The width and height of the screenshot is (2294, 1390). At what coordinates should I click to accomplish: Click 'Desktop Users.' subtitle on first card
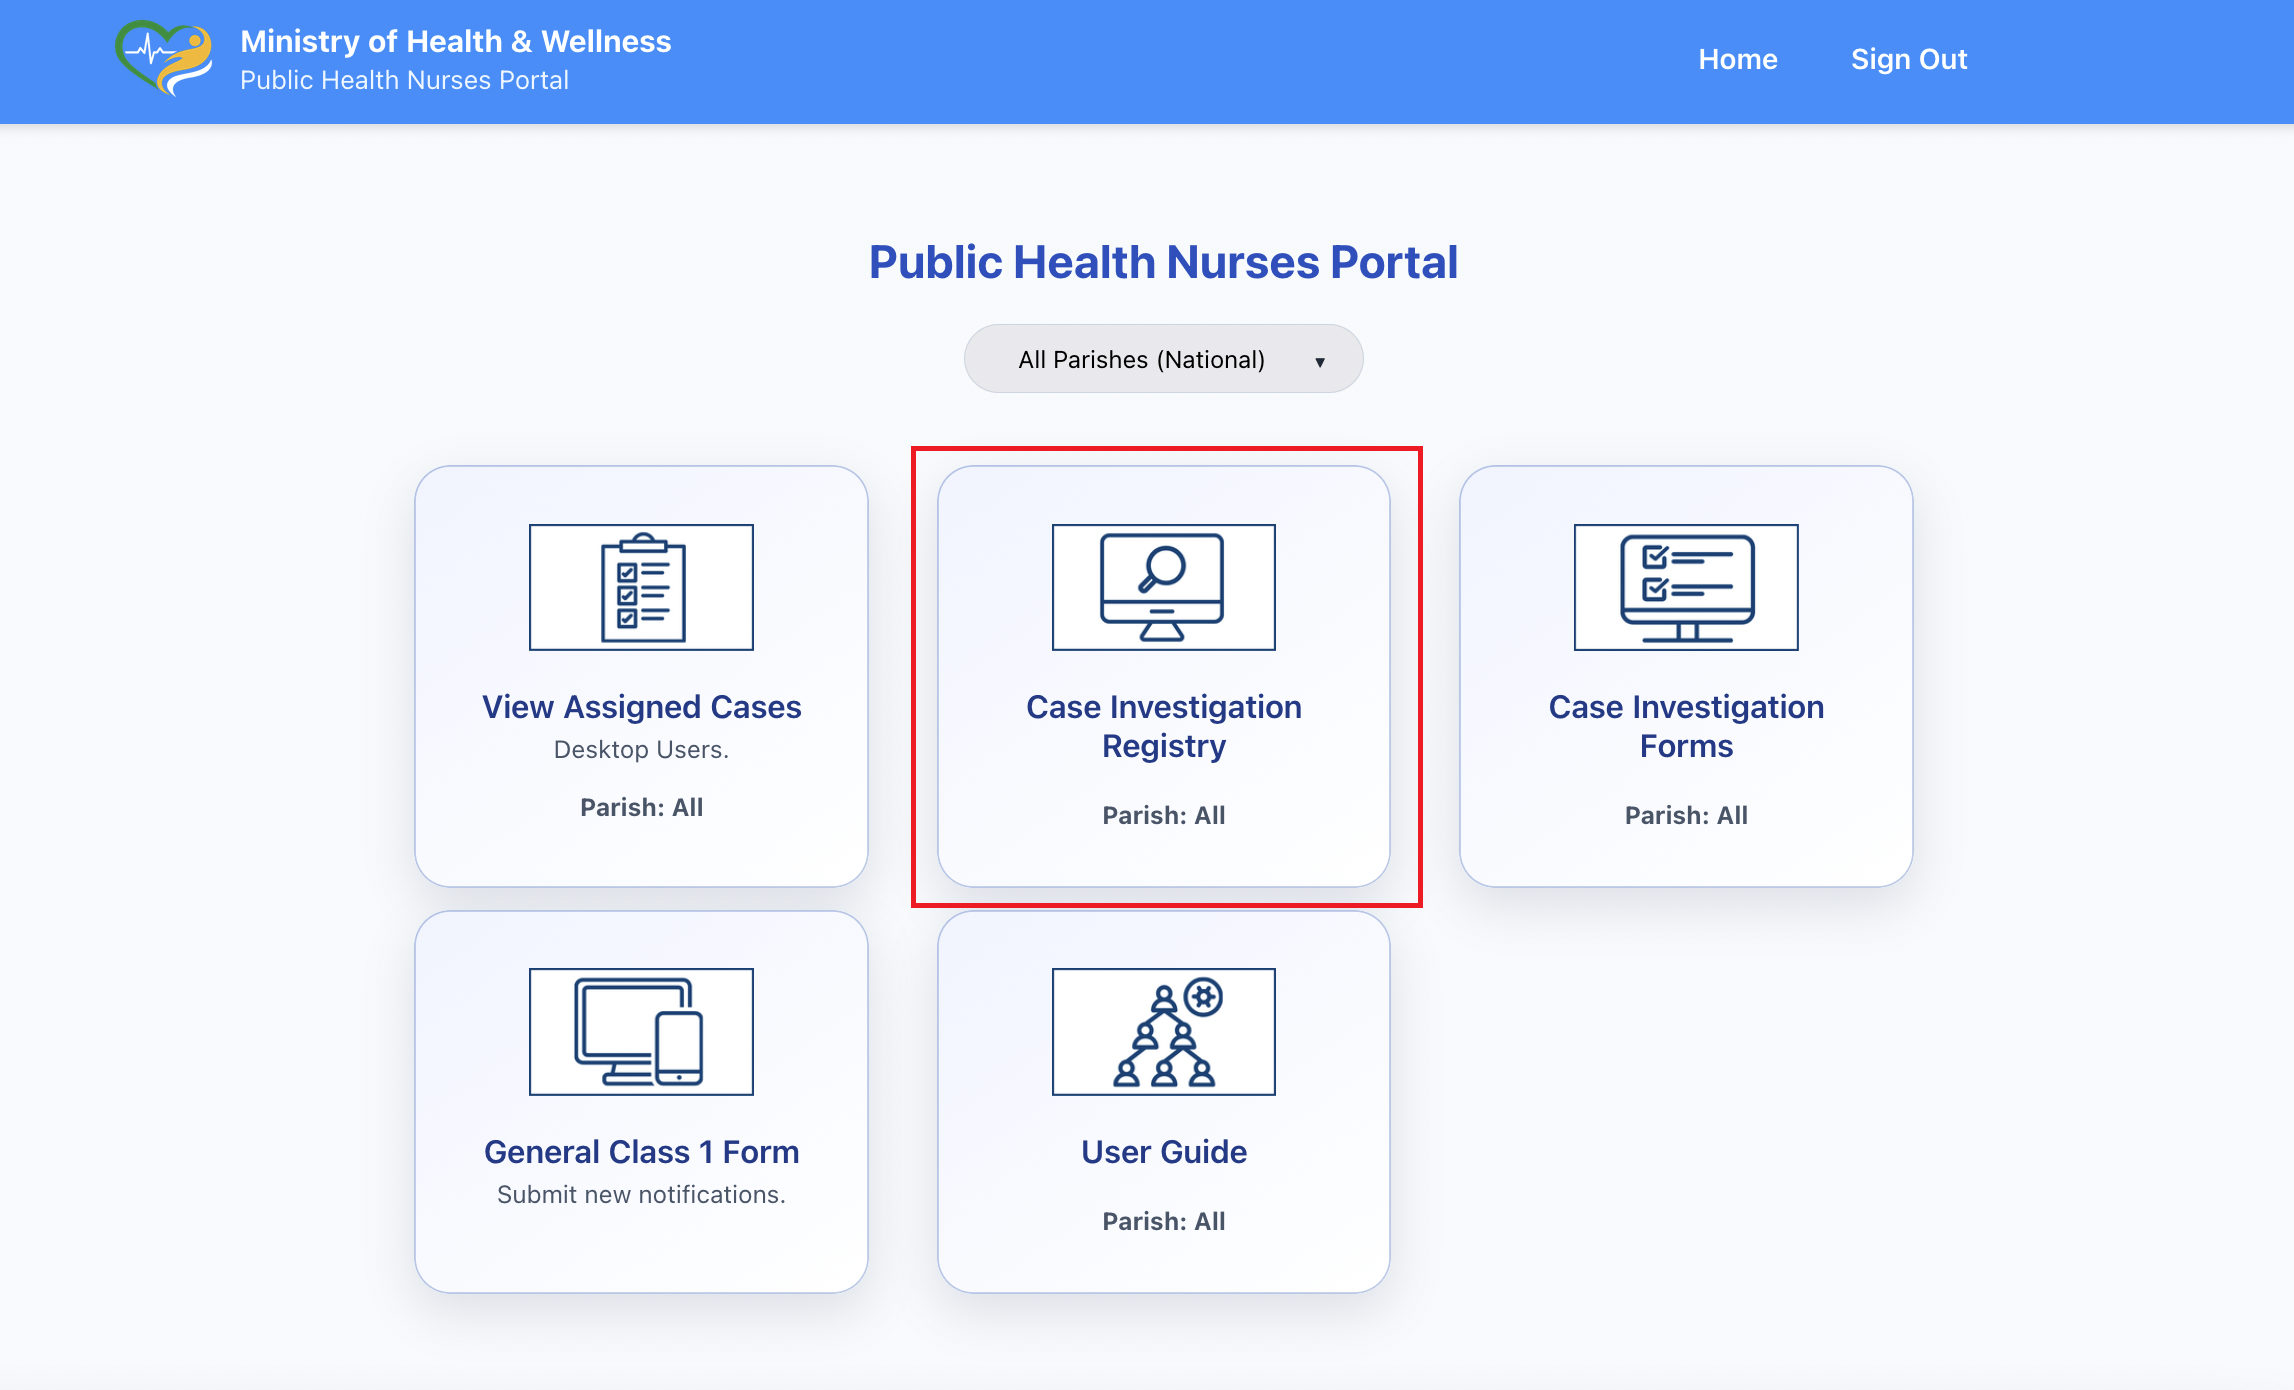click(641, 749)
